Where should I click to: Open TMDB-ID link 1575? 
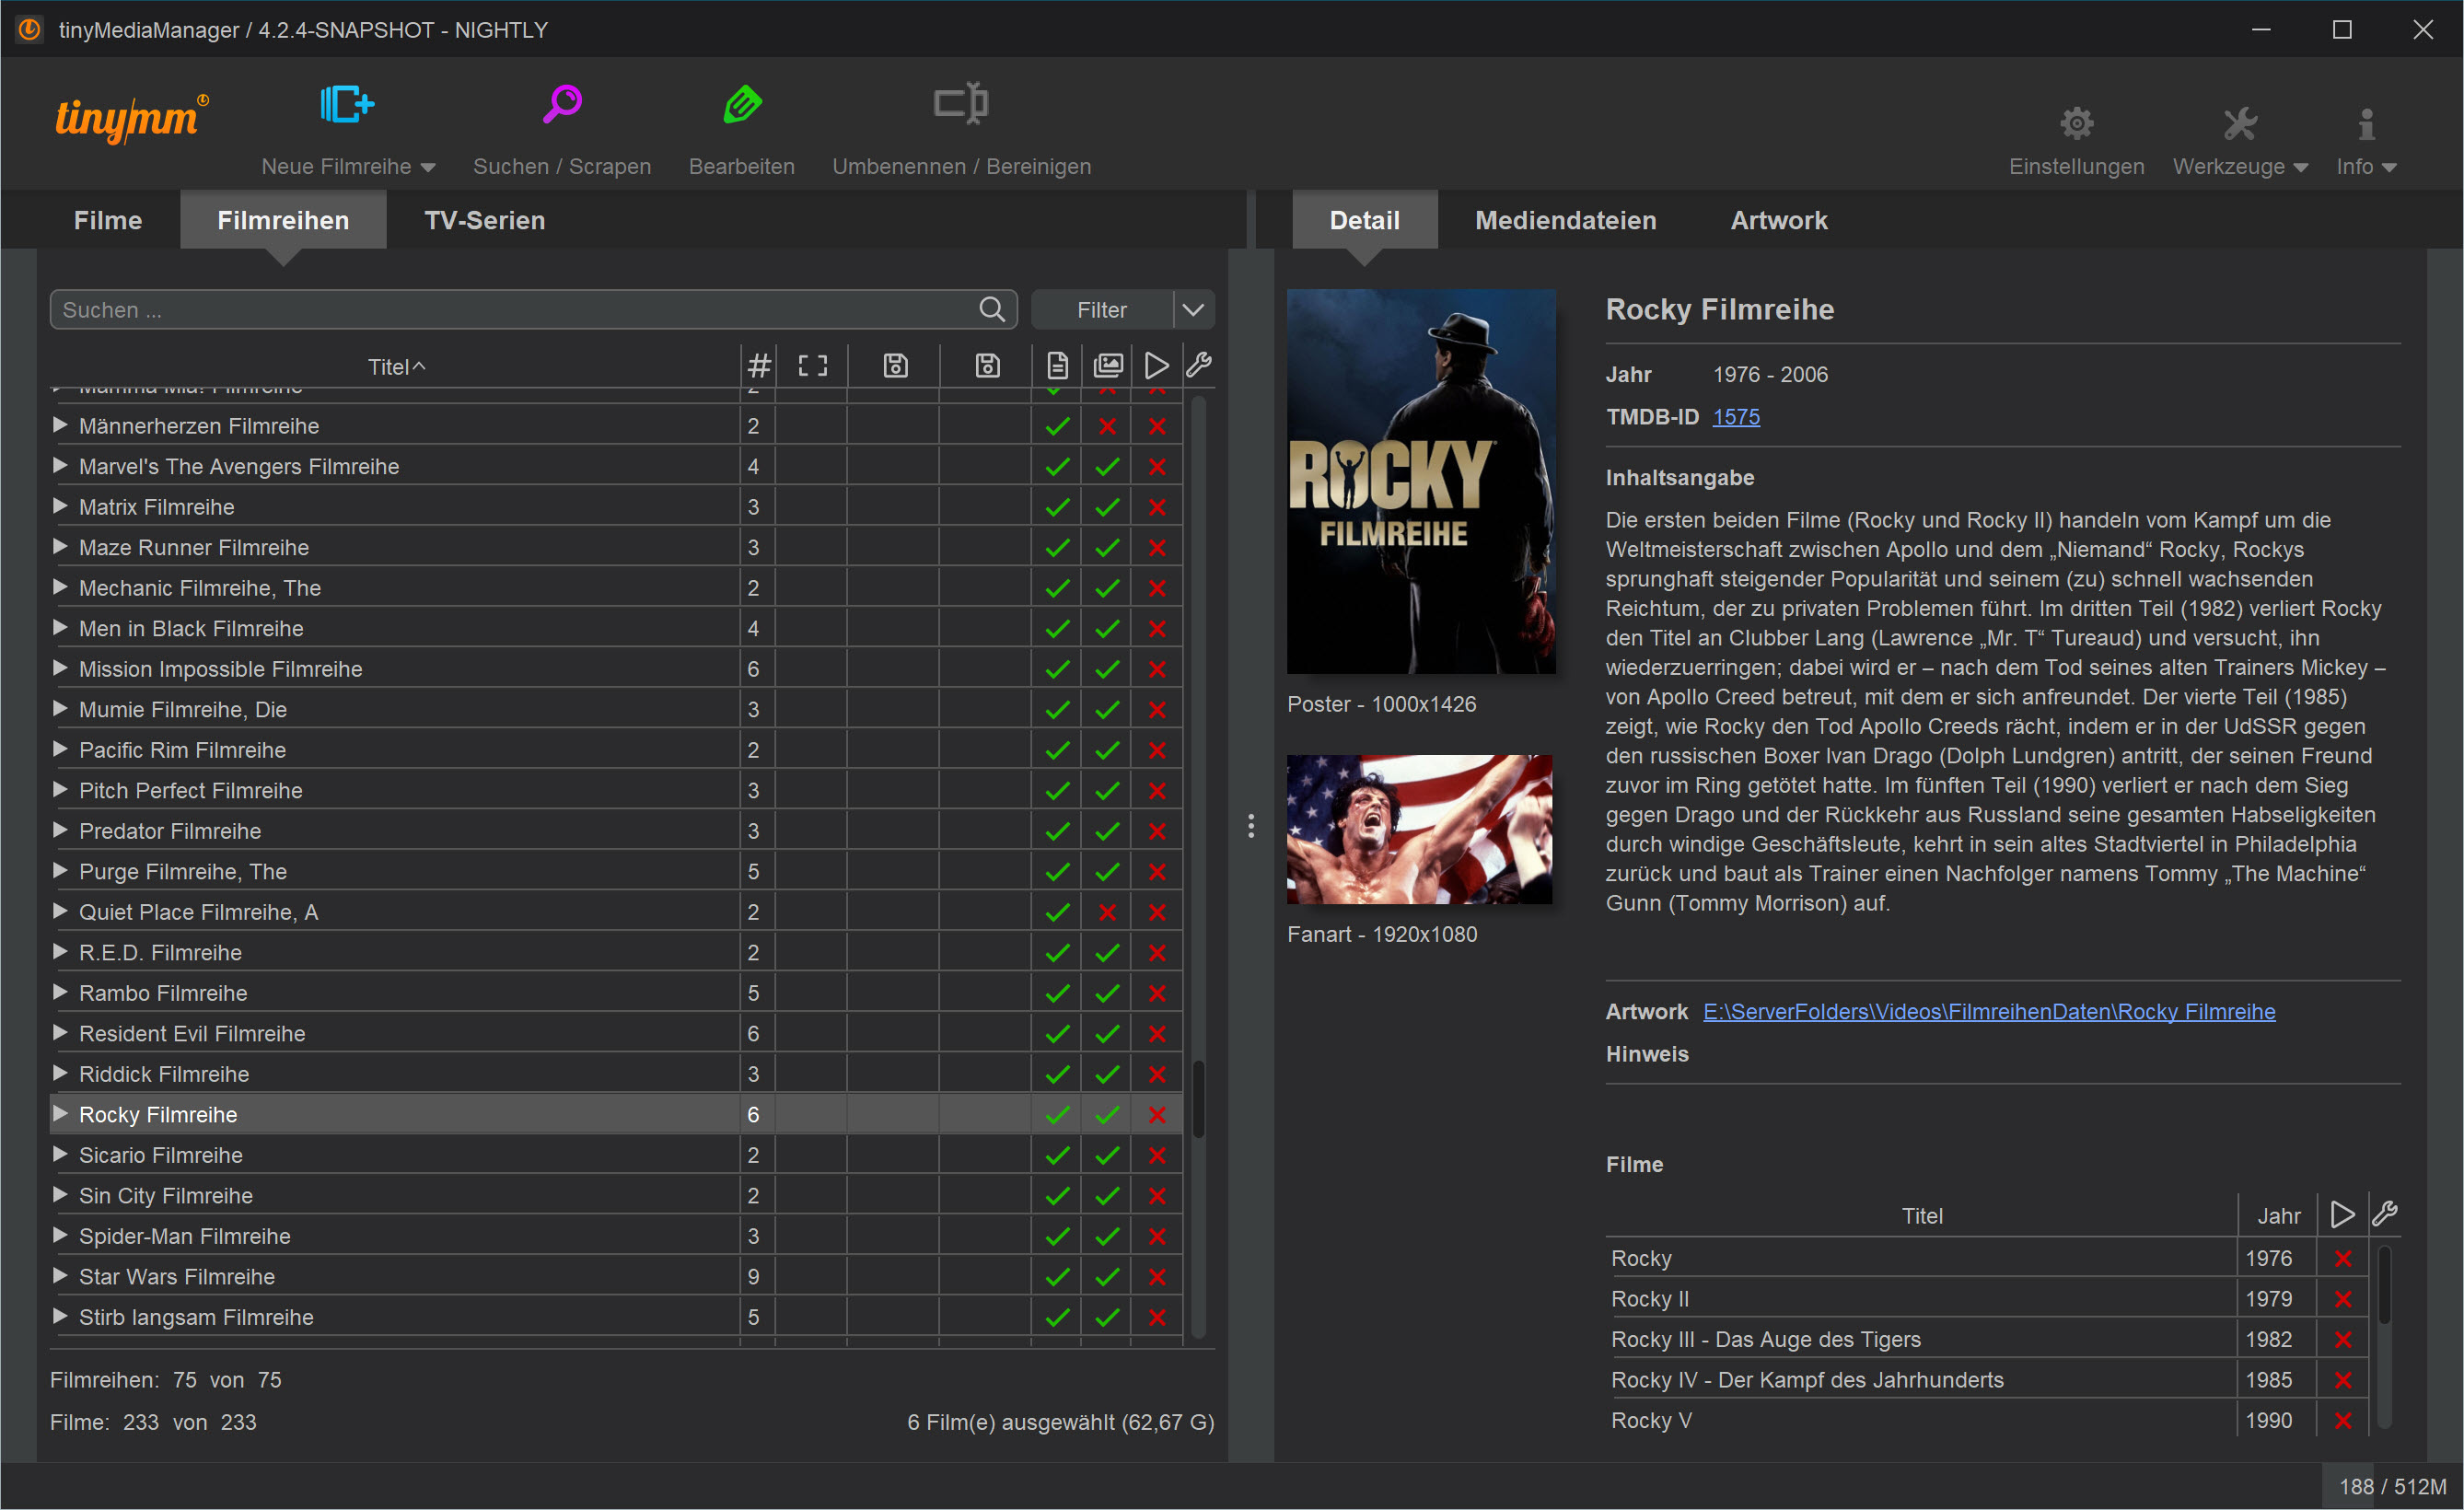1735,417
